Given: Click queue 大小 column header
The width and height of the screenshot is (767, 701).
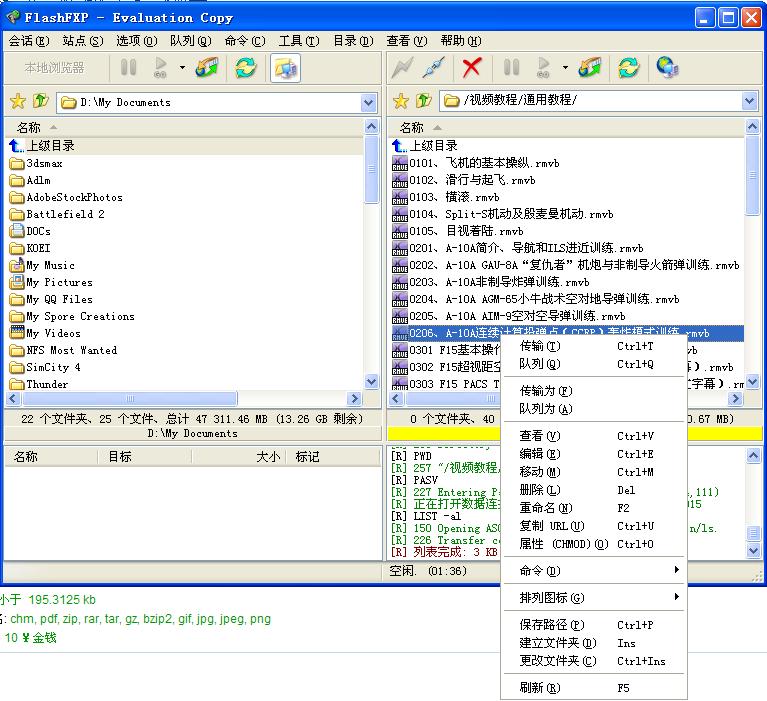Looking at the screenshot, I should point(238,457).
